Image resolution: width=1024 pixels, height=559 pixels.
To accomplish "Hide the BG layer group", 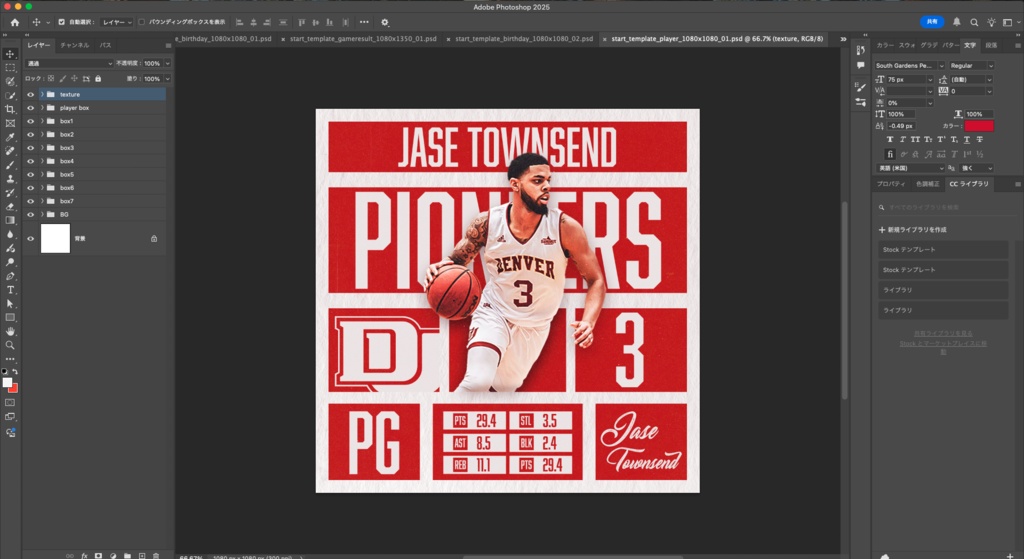I will [30, 214].
